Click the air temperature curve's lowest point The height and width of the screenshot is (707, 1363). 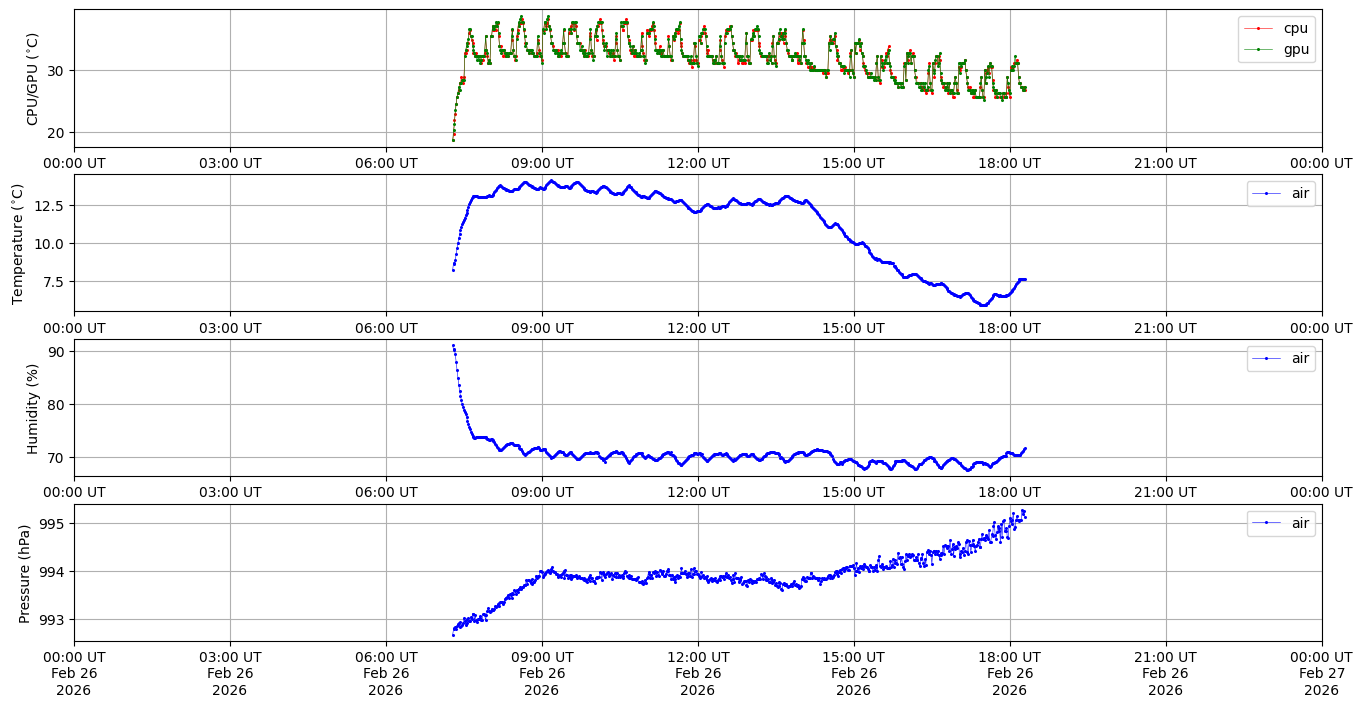[984, 305]
